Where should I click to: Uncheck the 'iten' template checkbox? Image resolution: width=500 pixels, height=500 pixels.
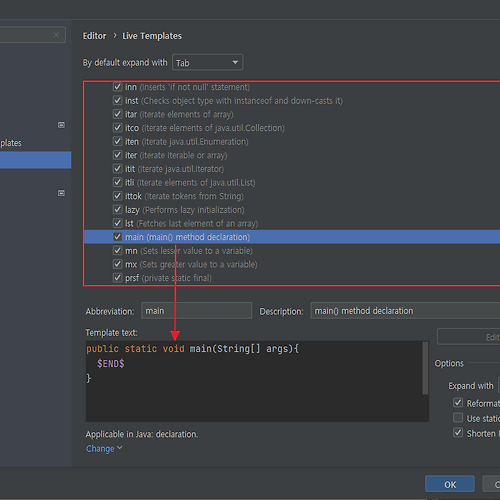(117, 141)
